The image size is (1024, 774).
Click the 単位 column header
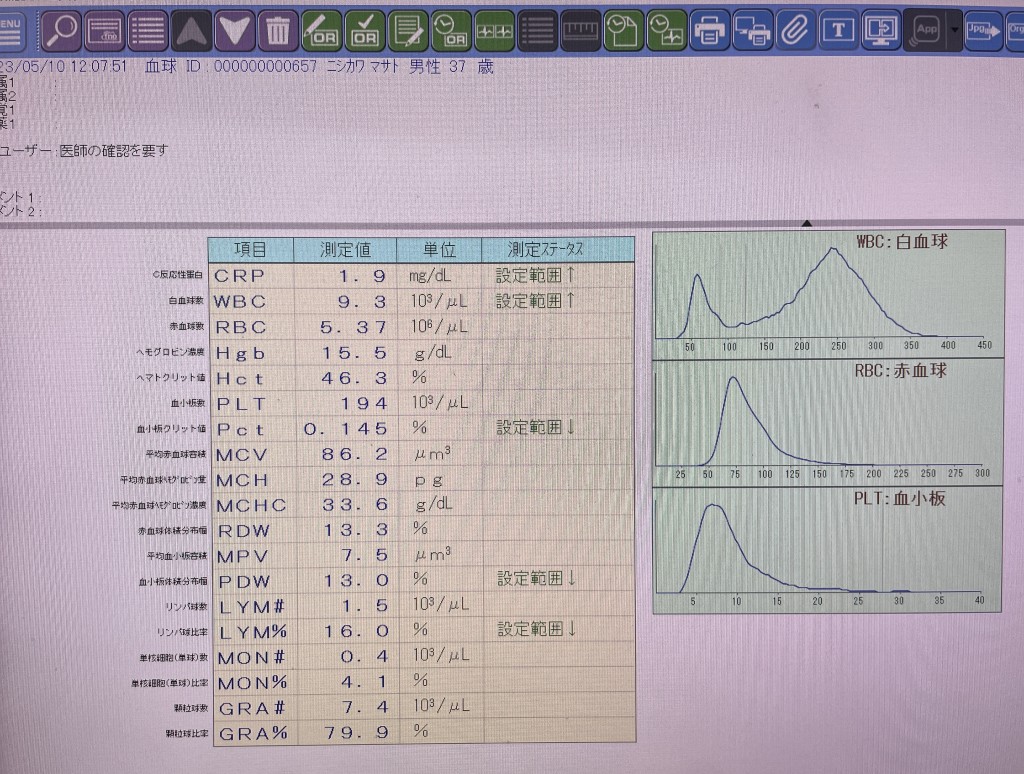(440, 249)
